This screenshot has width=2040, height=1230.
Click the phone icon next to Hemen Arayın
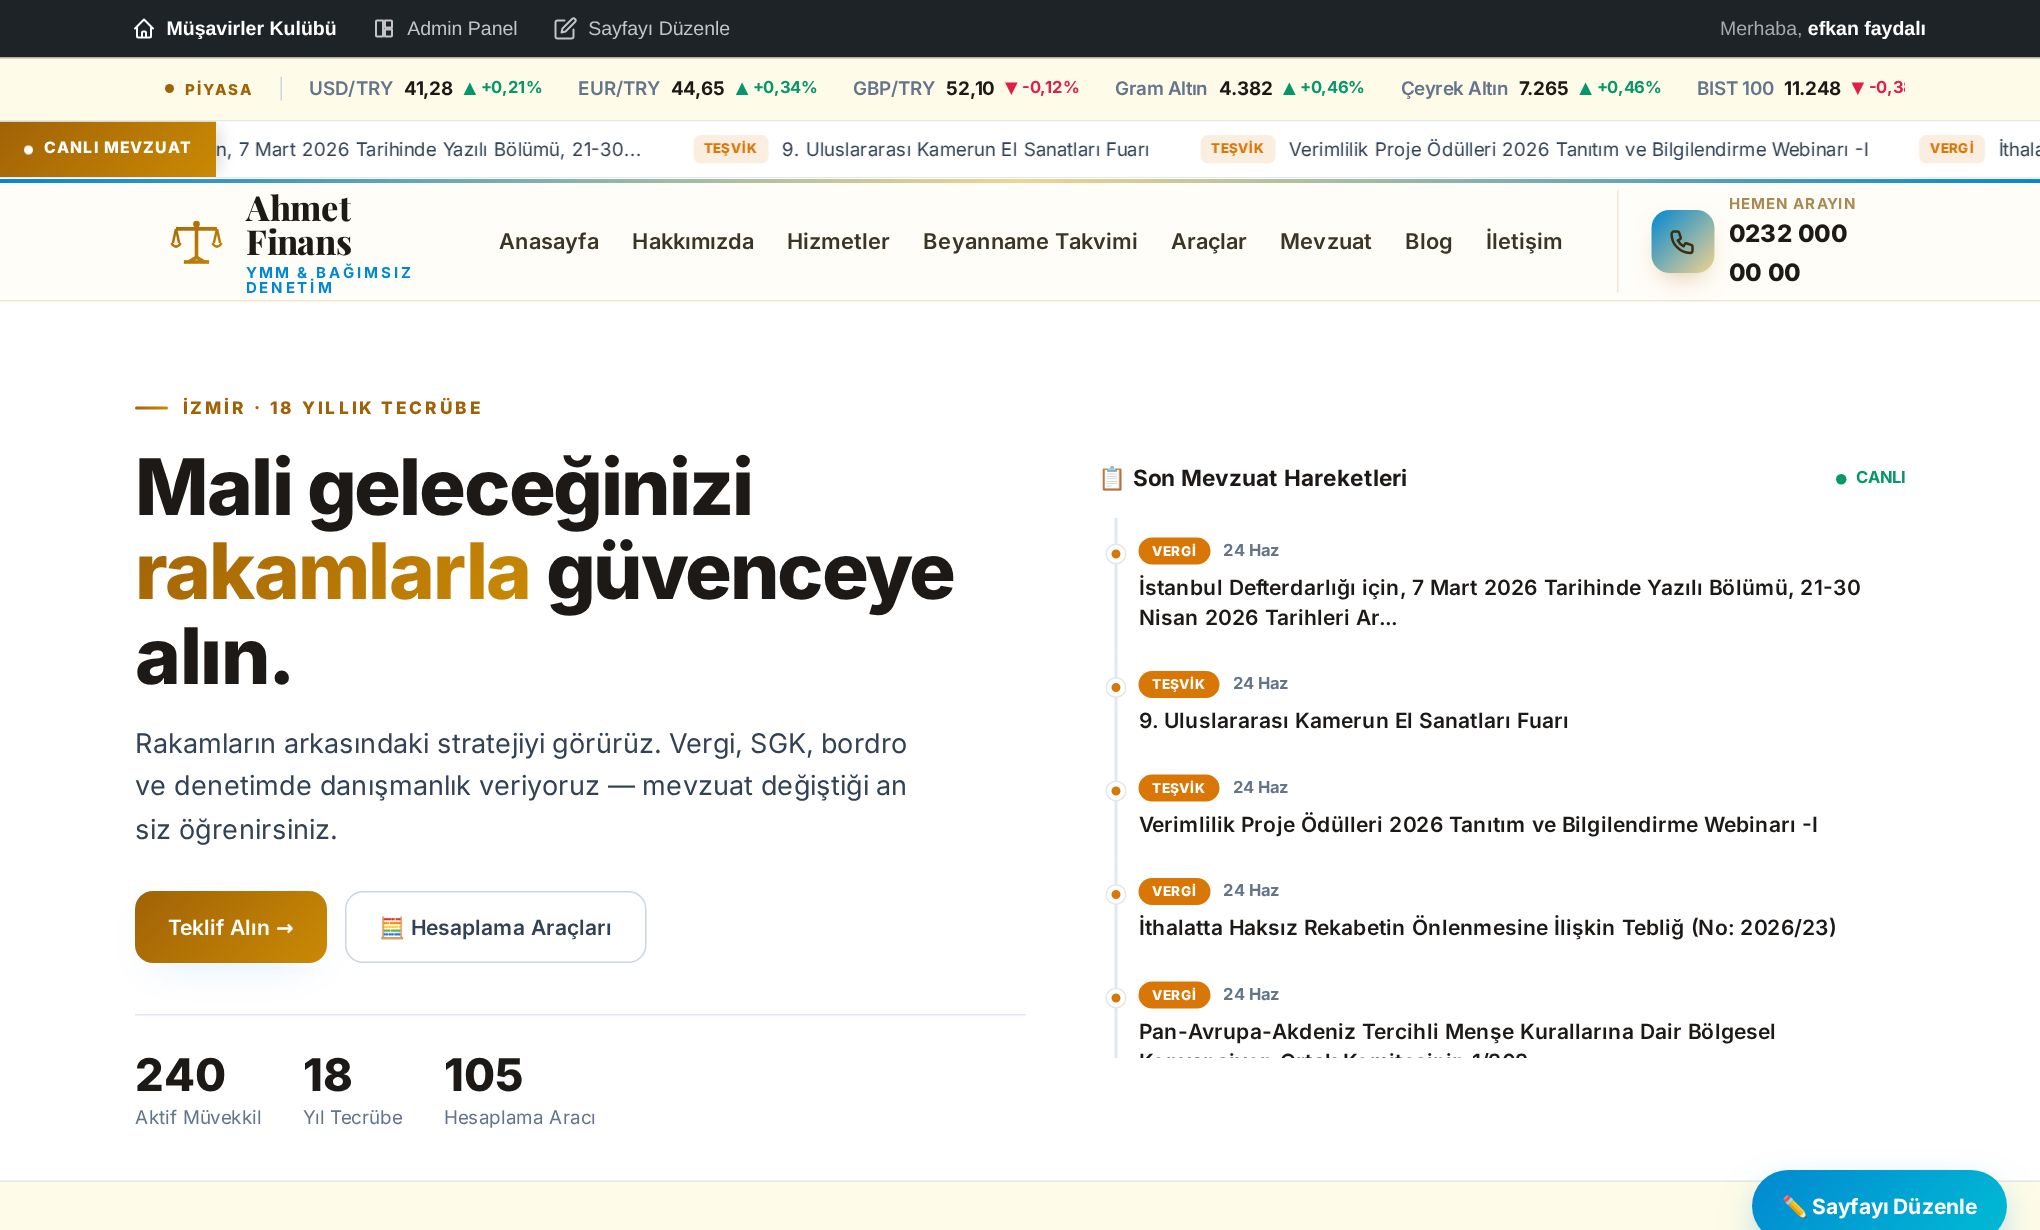[1682, 242]
